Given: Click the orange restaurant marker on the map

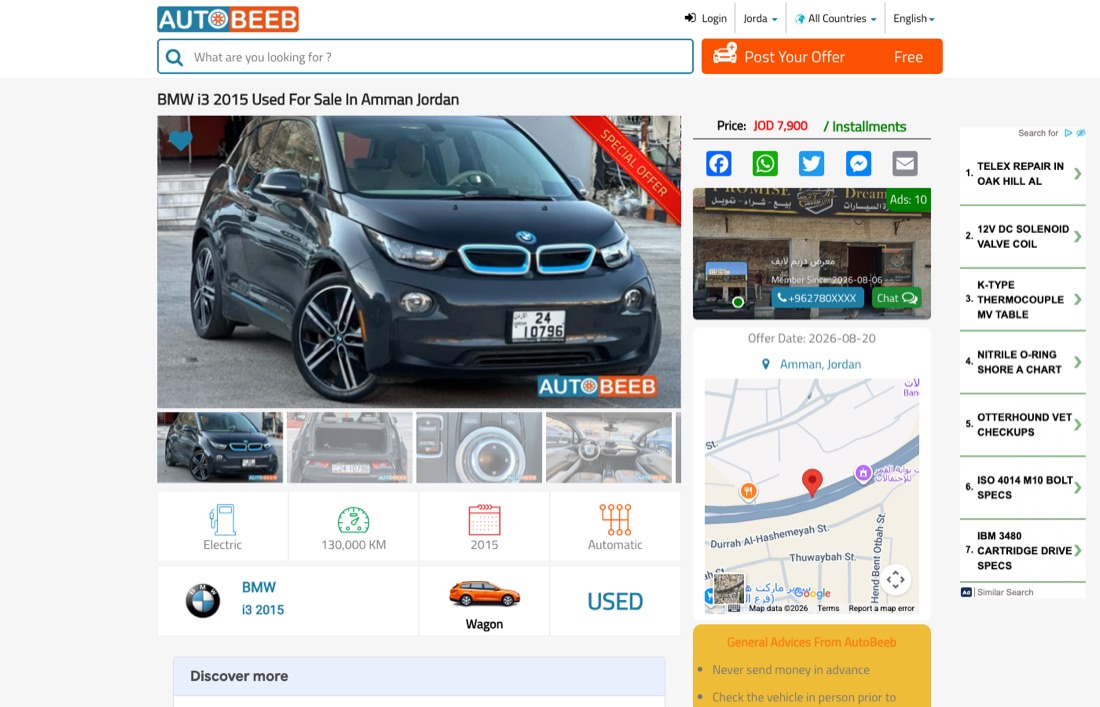Looking at the screenshot, I should pyautogui.click(x=749, y=491).
